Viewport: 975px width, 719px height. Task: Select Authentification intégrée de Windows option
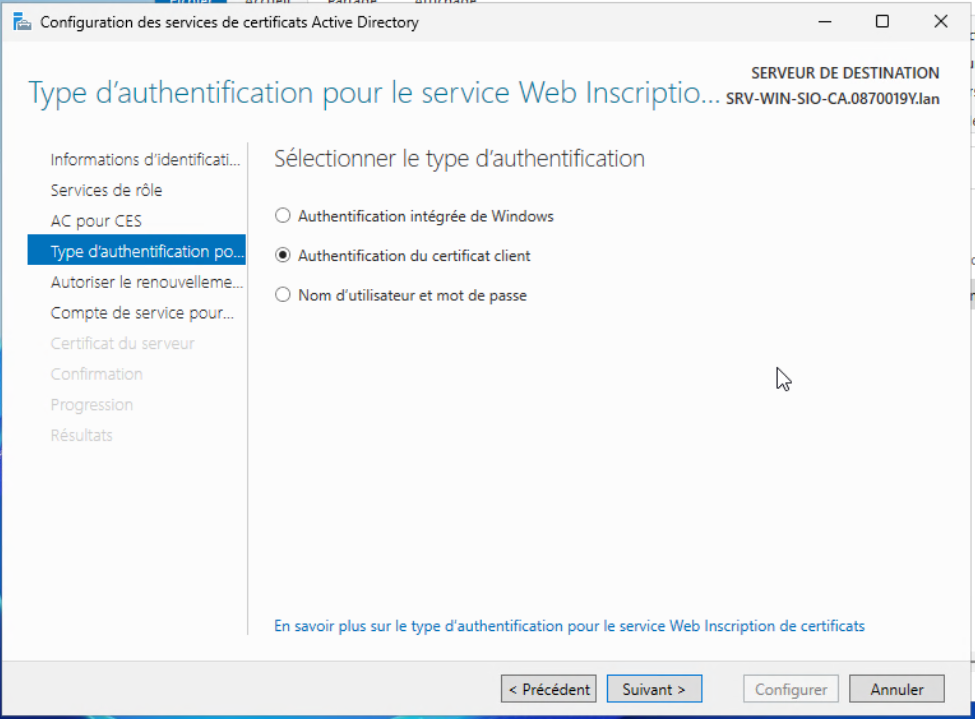(283, 216)
